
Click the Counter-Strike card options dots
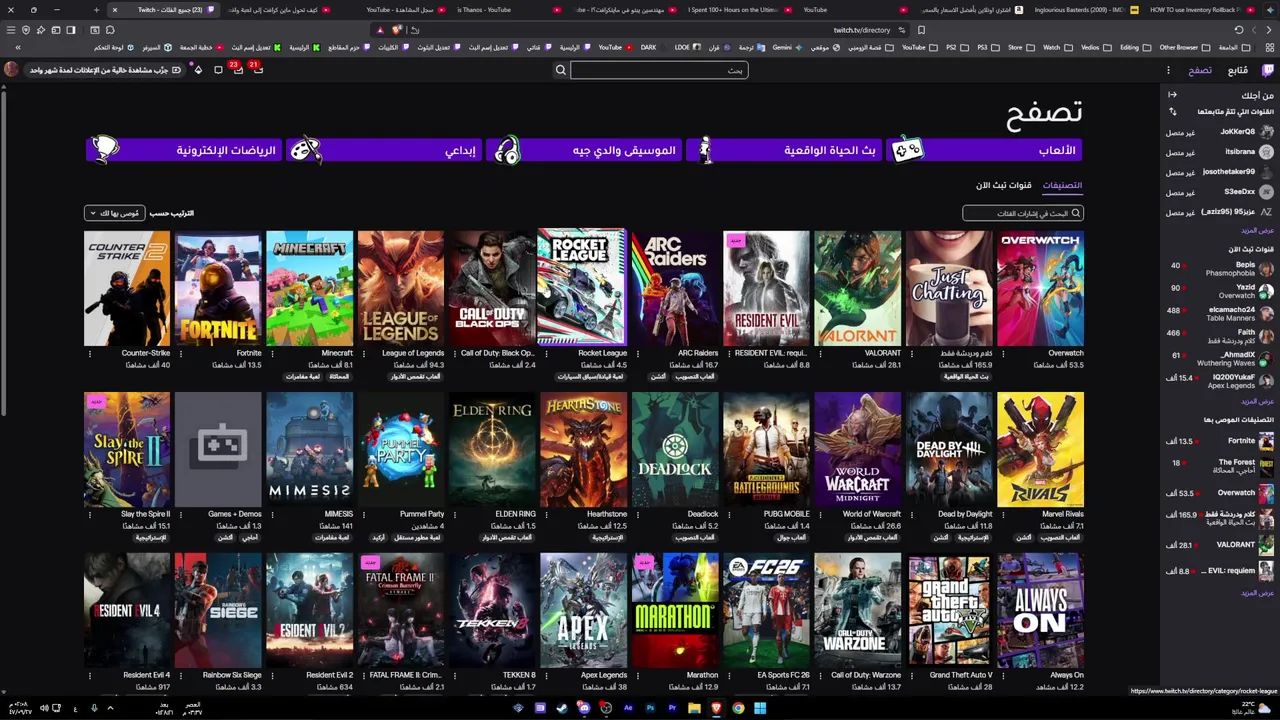[89, 353]
